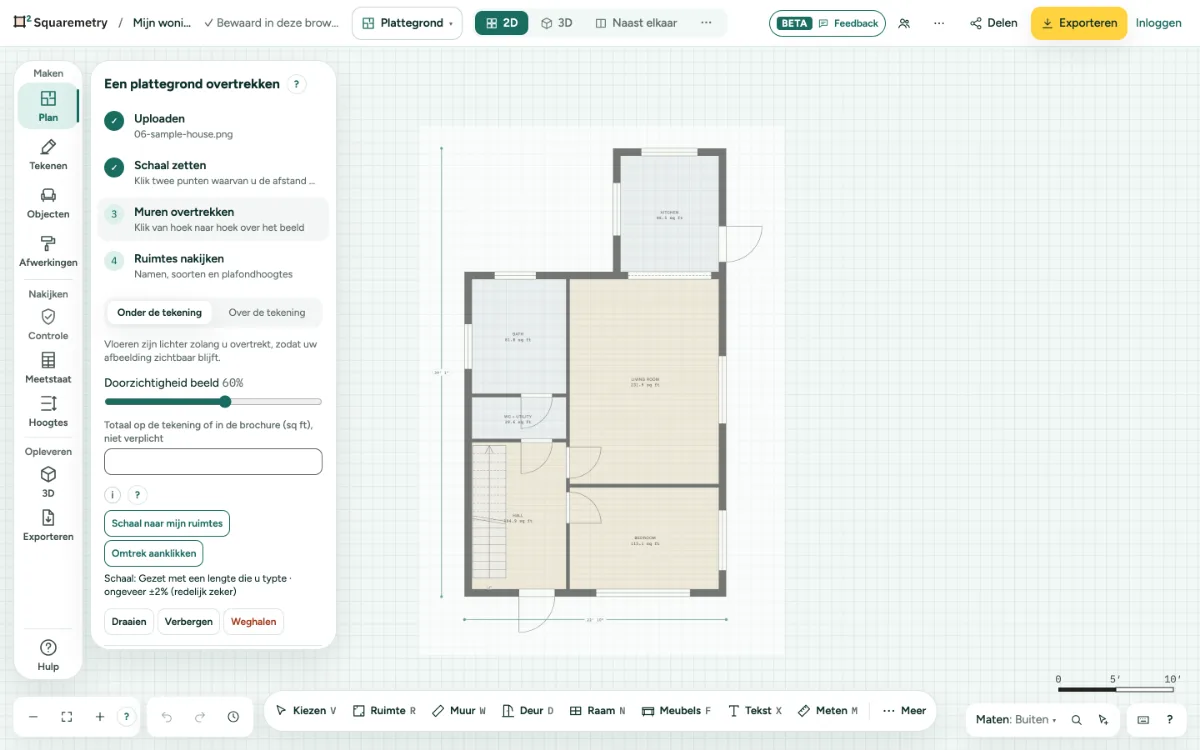Switch to the 3D view in top bar
The image size is (1200, 750).
click(557, 23)
